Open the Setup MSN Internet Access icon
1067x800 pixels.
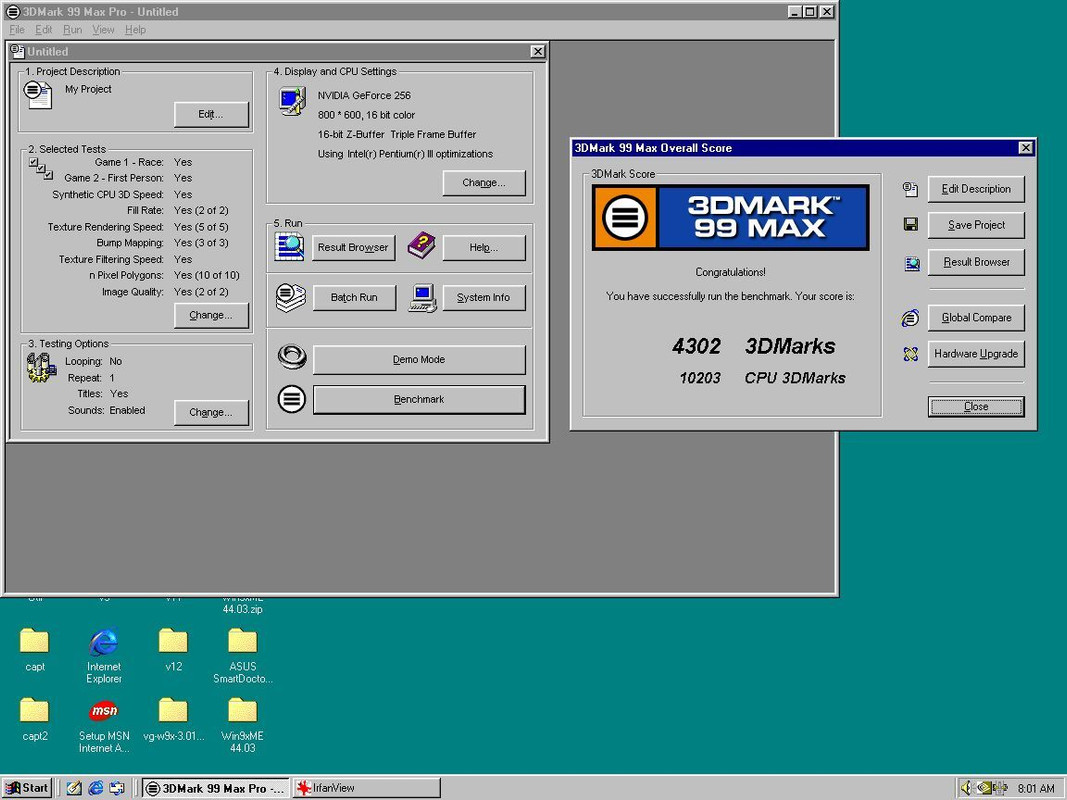click(x=103, y=727)
